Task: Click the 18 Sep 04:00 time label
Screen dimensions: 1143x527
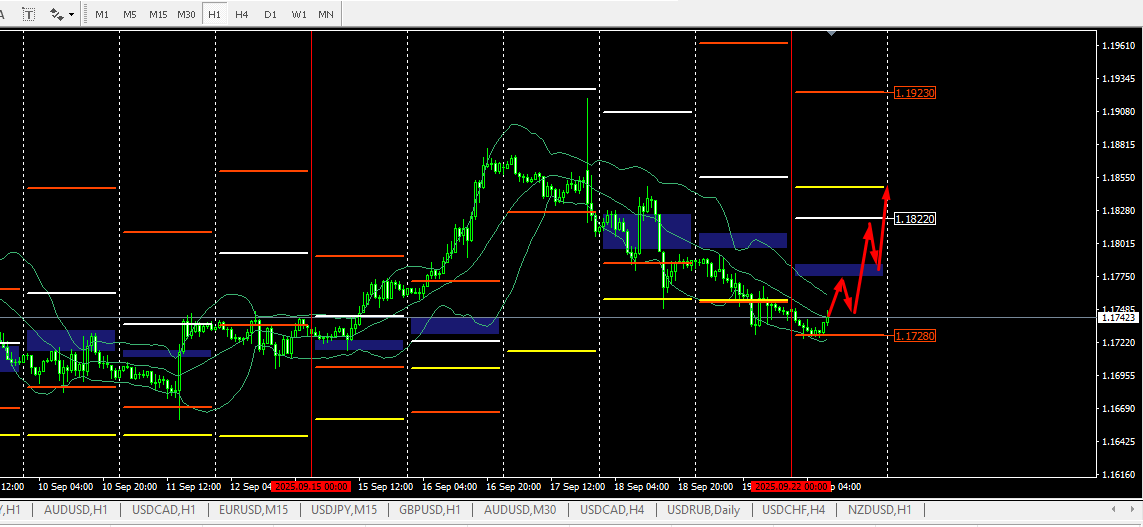Action: point(642,486)
